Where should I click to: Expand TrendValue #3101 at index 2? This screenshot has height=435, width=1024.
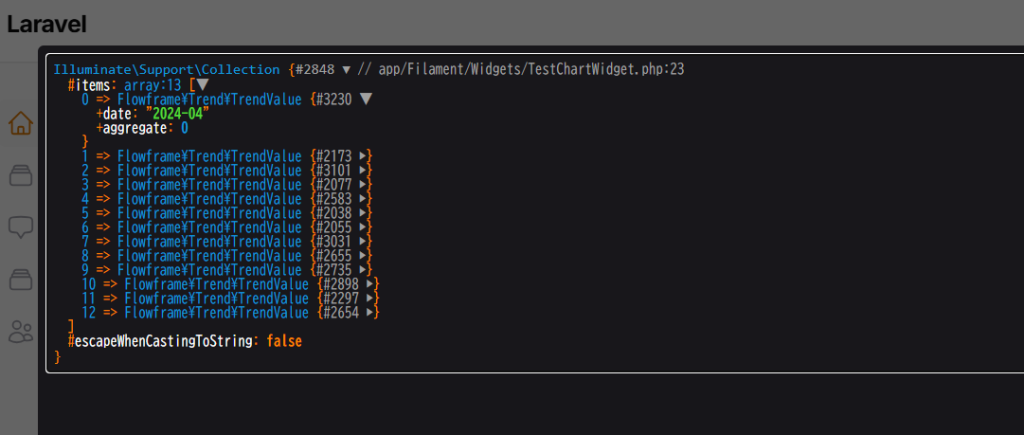coord(366,170)
